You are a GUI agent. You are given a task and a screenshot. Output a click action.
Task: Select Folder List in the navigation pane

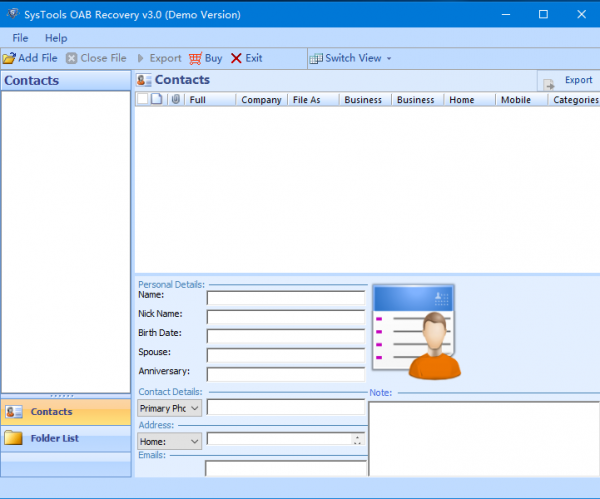pos(66,438)
